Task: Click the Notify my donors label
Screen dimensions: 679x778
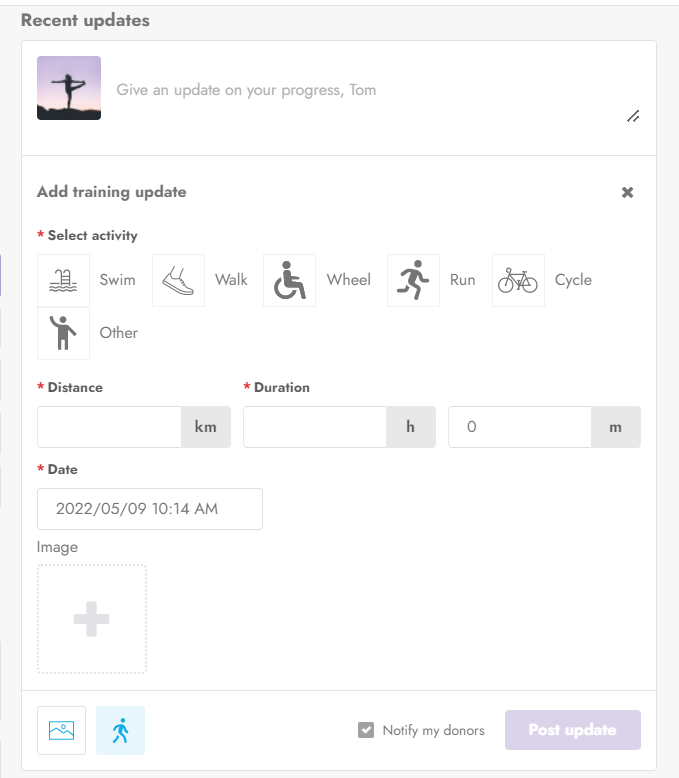Action: tap(433, 730)
